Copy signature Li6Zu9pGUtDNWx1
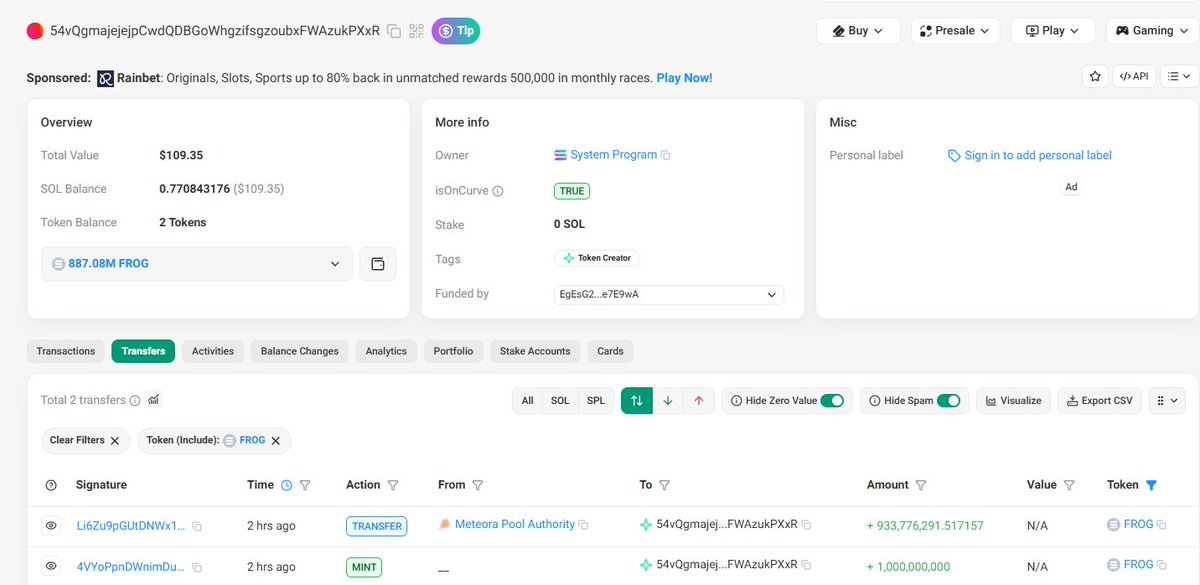The image size is (1200, 585). 197,526
